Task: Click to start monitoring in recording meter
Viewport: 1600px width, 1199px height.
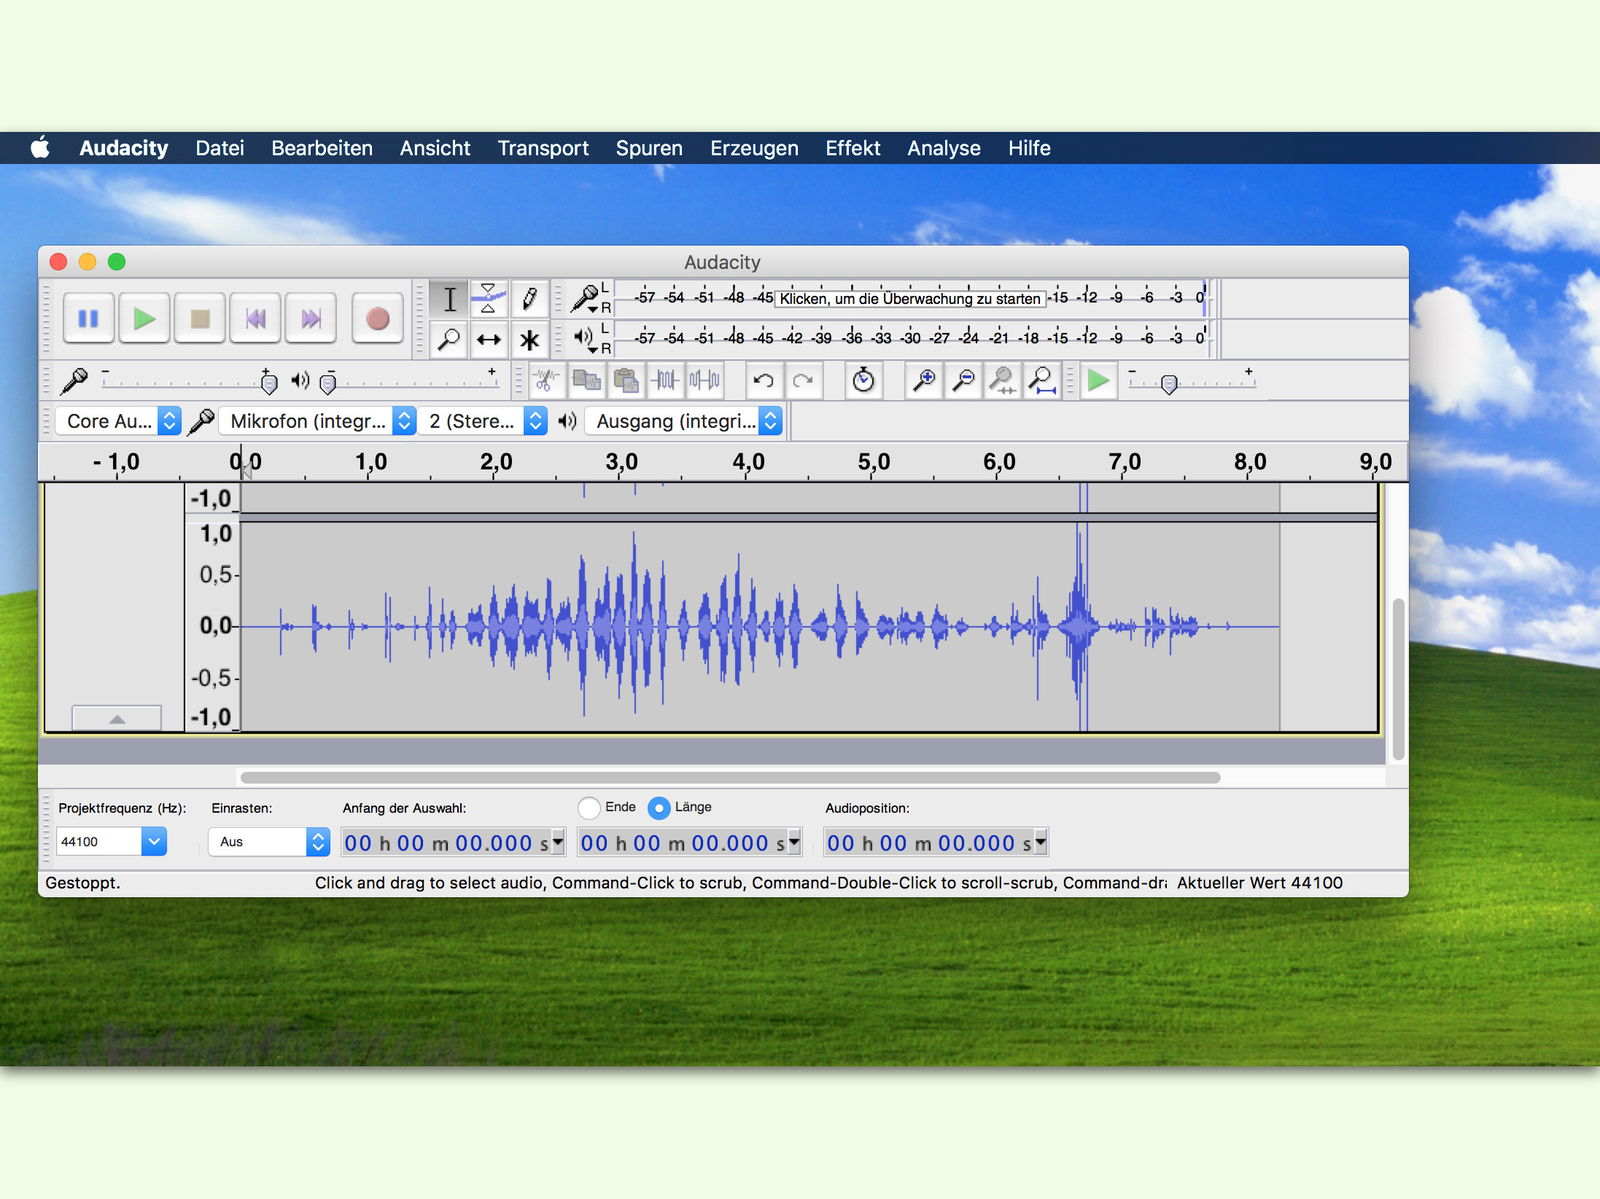Action: (x=910, y=298)
